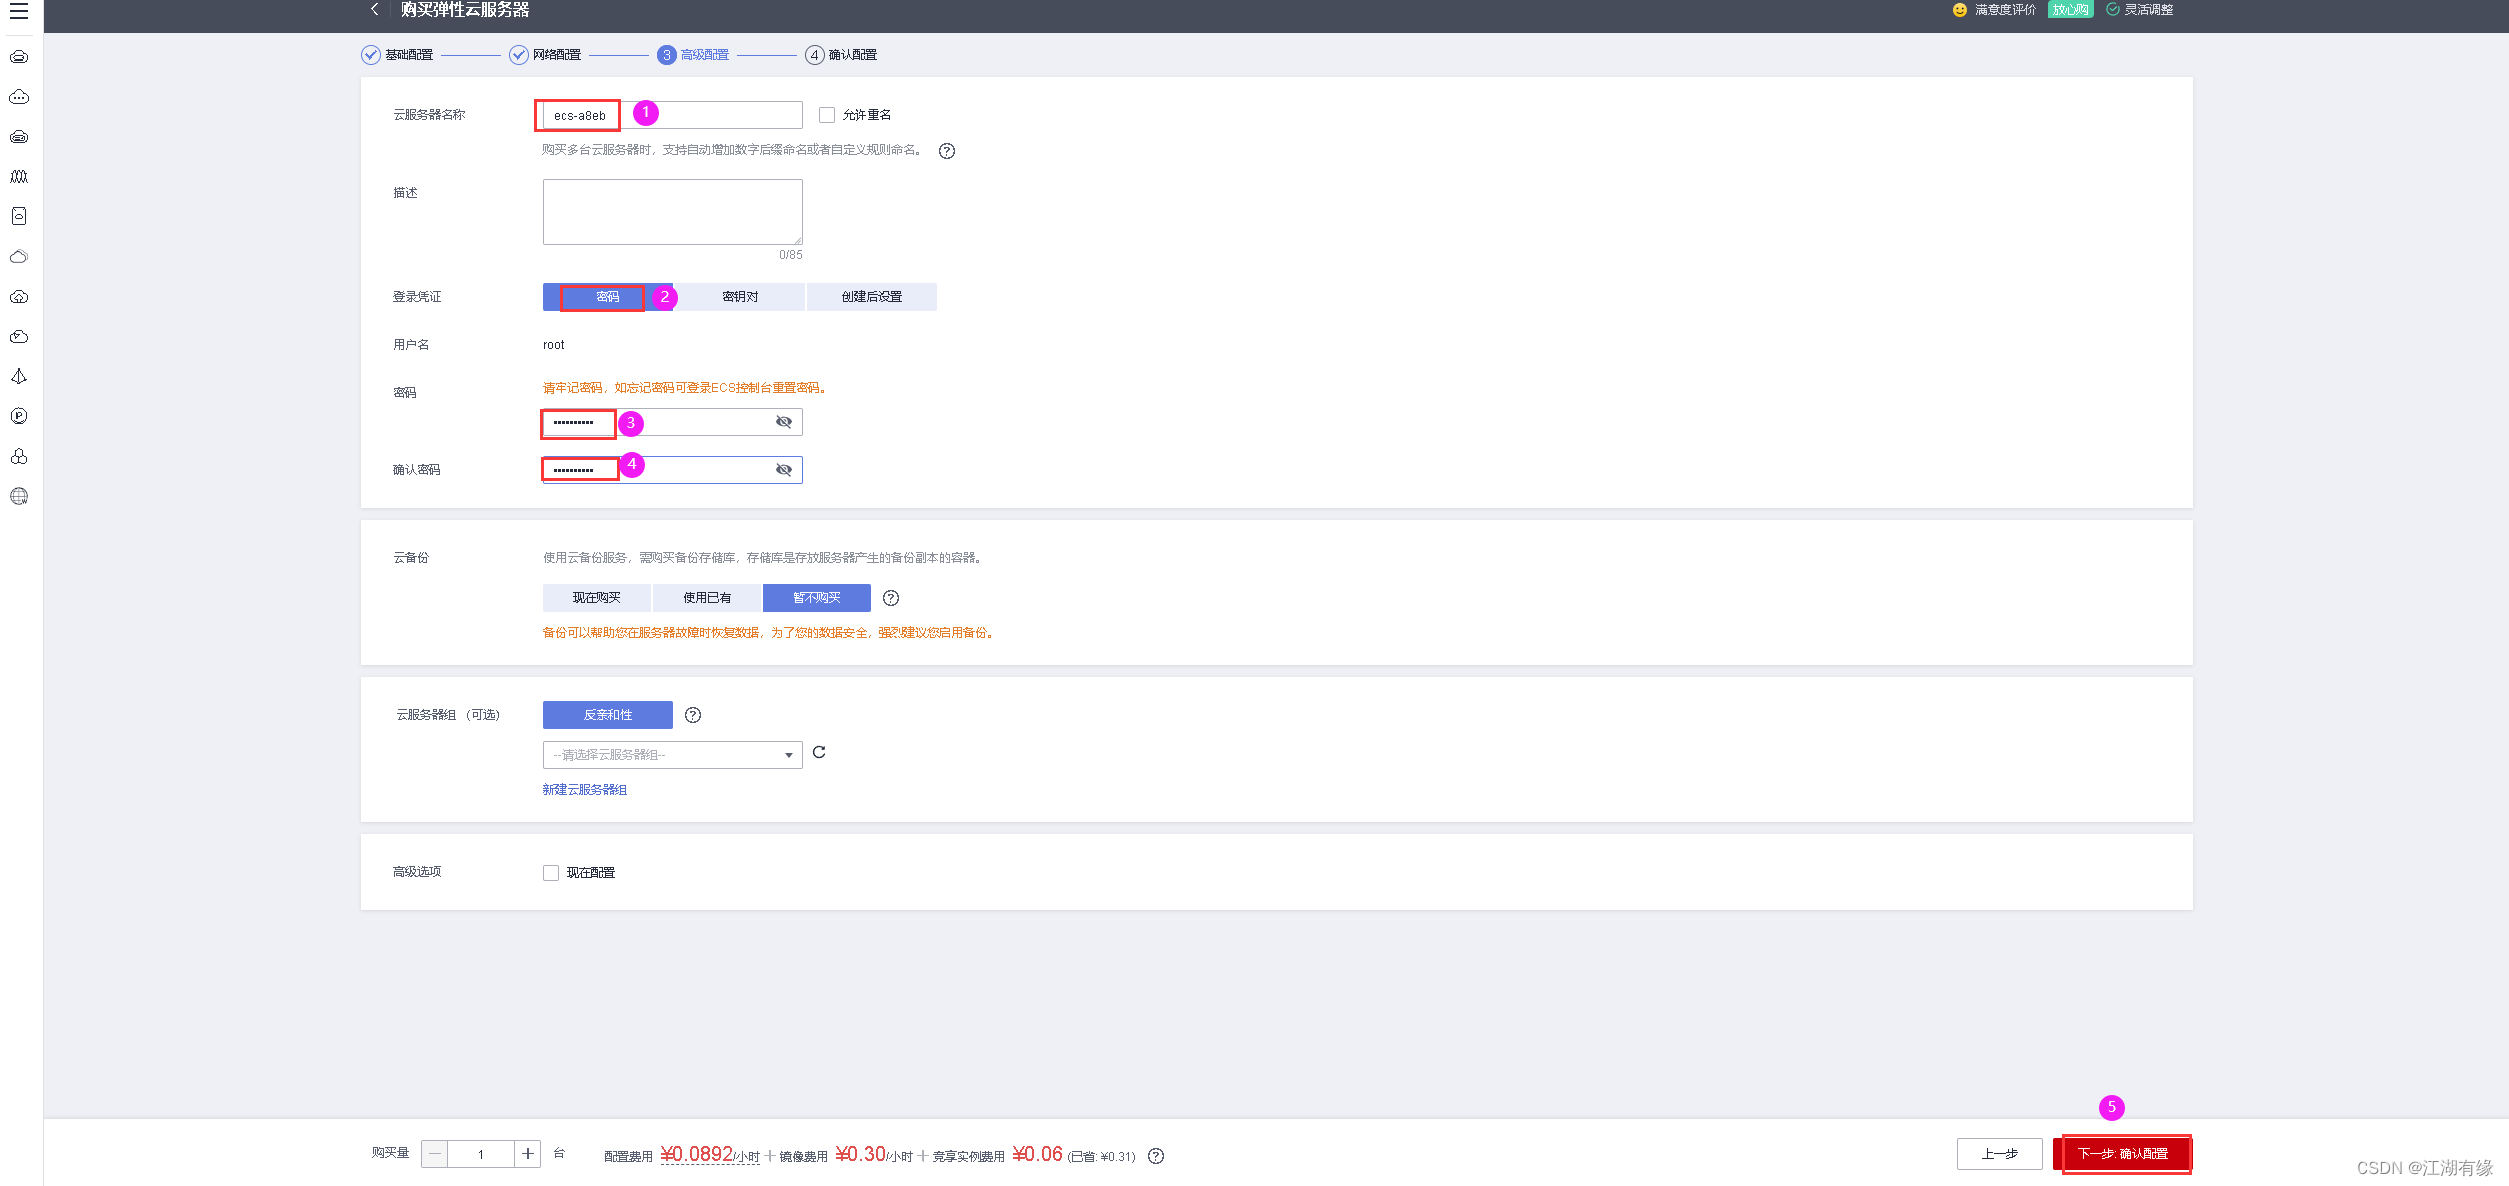Click help icon next to 反亲和性
This screenshot has width=2509, height=1186.
693,715
